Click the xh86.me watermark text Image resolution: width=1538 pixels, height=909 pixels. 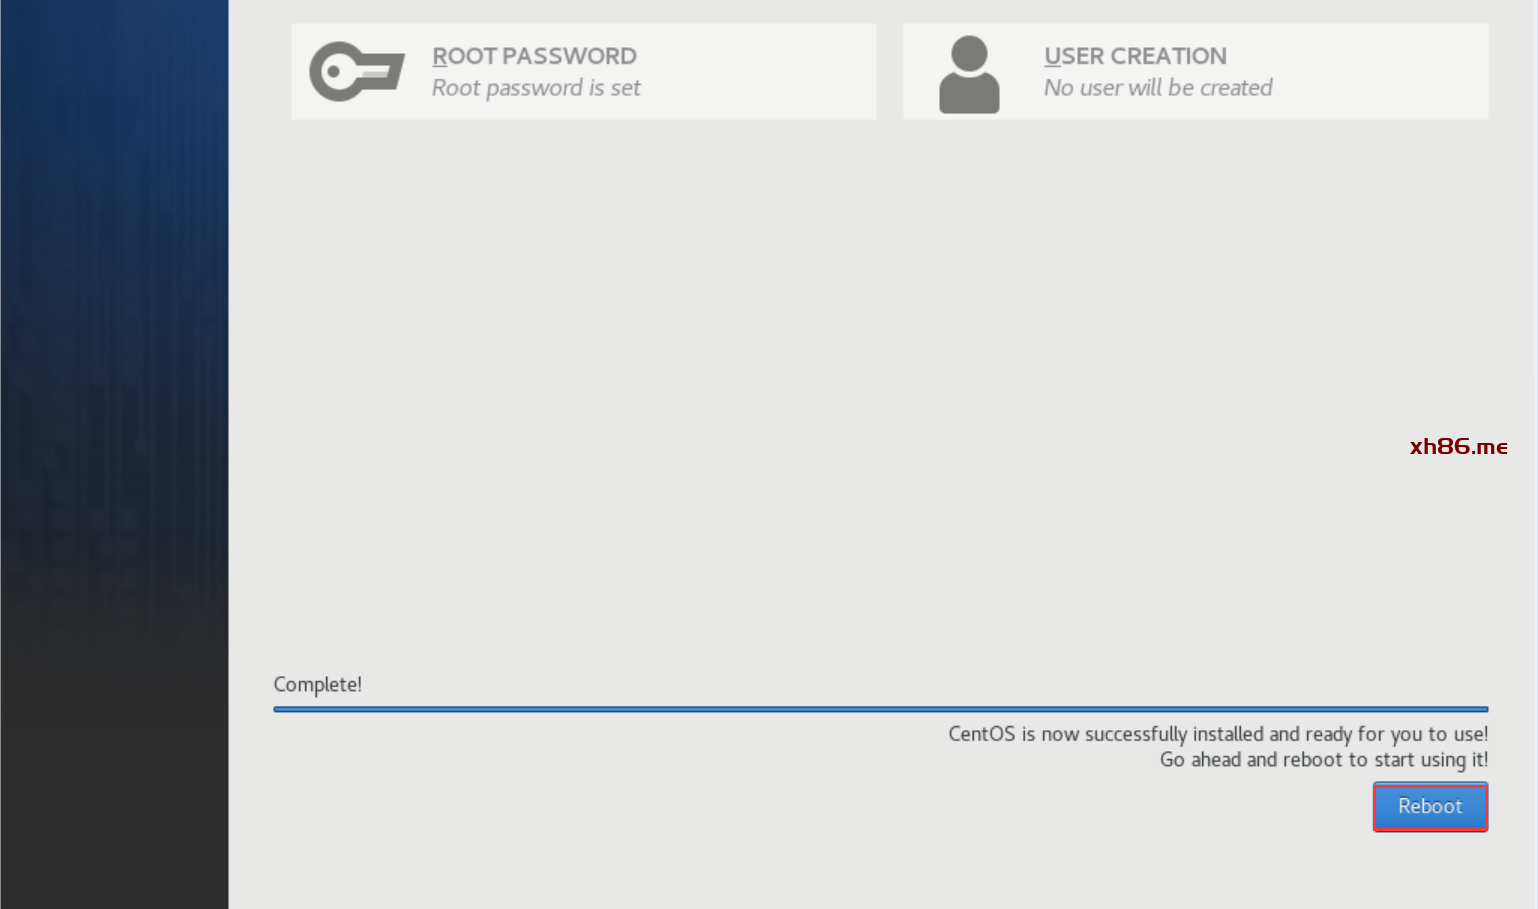point(1458,446)
